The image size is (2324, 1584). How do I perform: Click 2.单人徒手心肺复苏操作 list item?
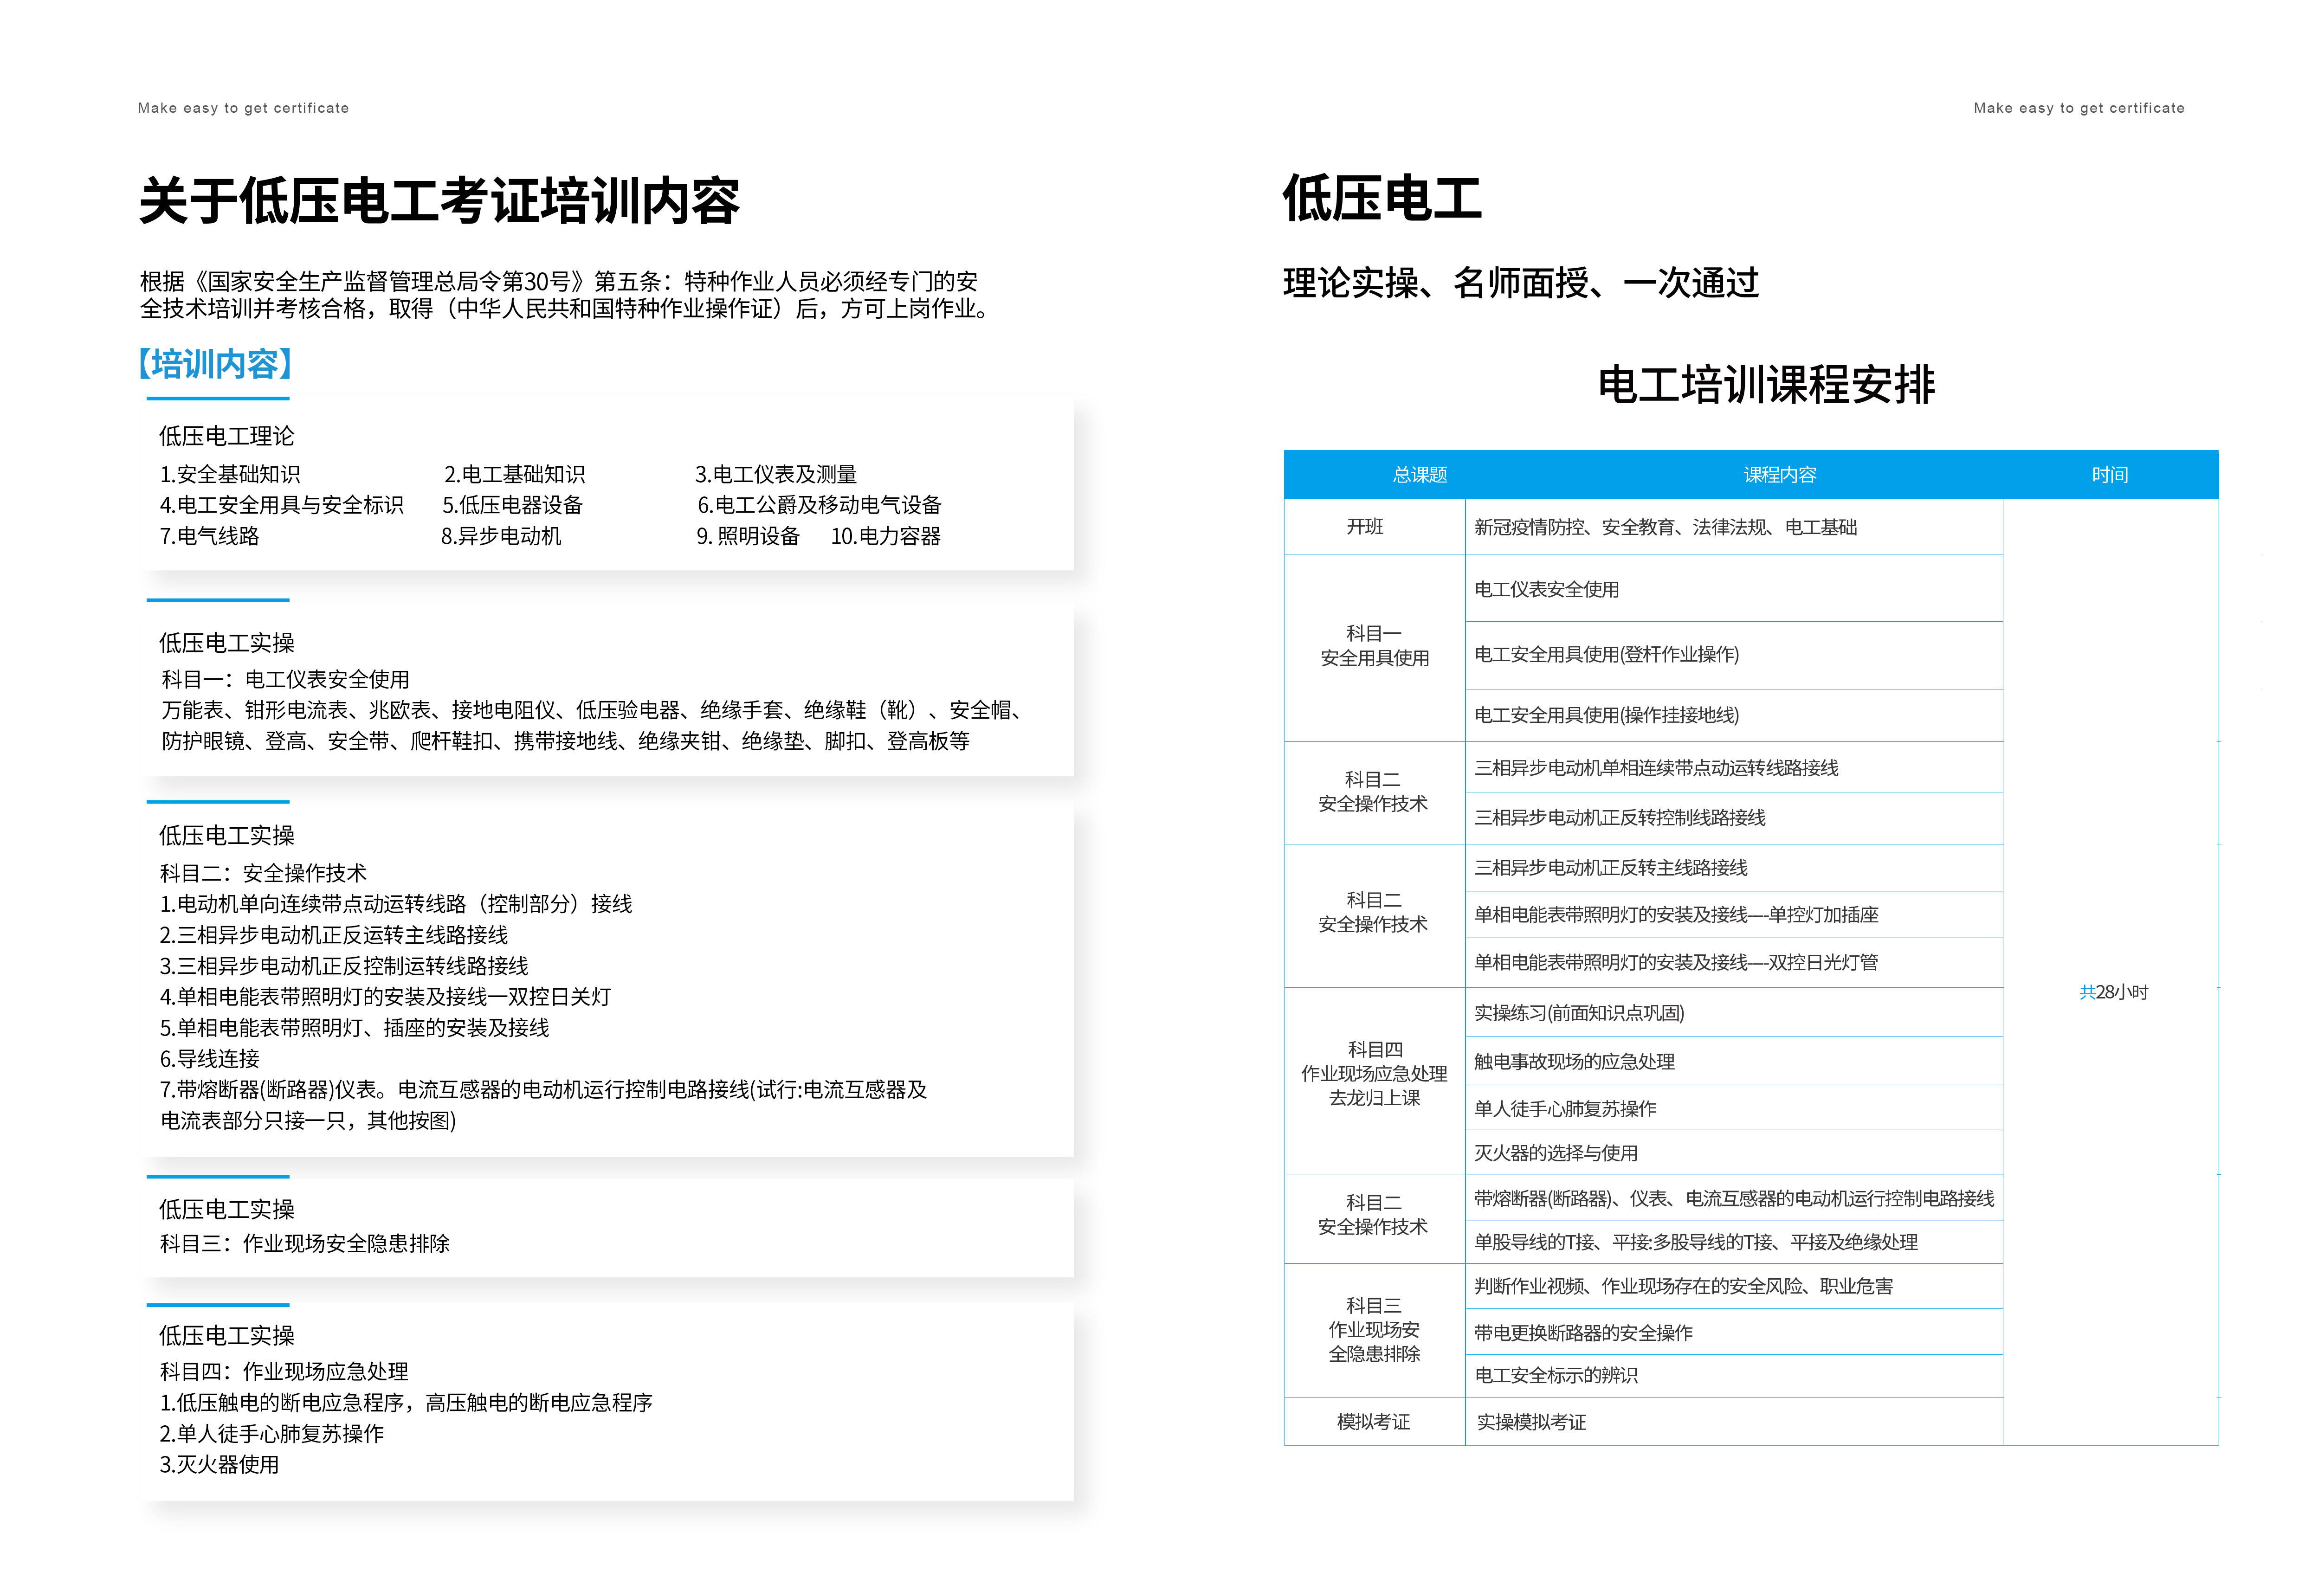[272, 1433]
